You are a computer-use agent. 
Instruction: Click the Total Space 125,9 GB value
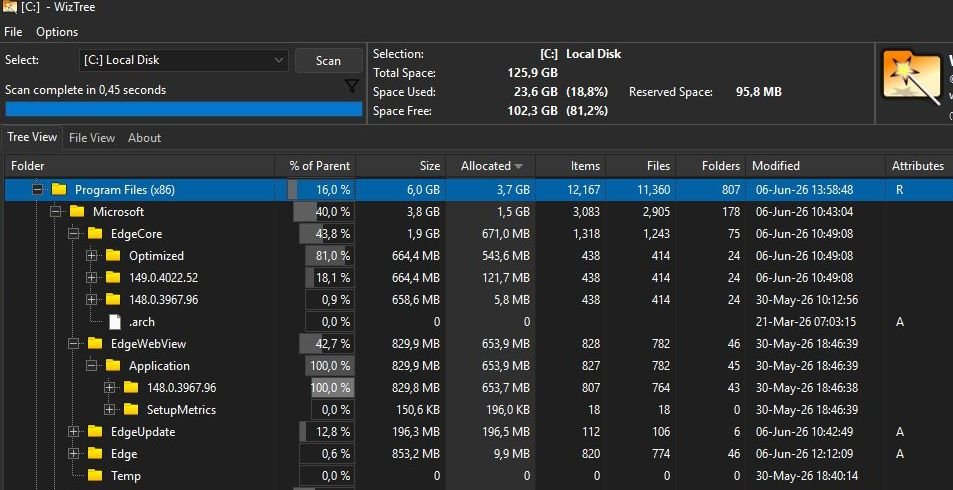click(x=532, y=73)
